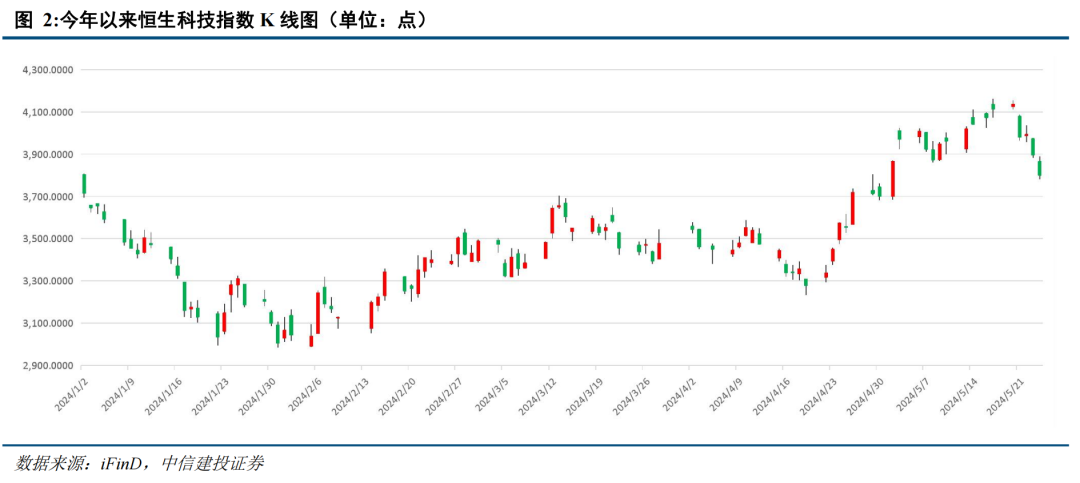Select the 2024/4/30 date label
1080x483 pixels.
tap(864, 394)
